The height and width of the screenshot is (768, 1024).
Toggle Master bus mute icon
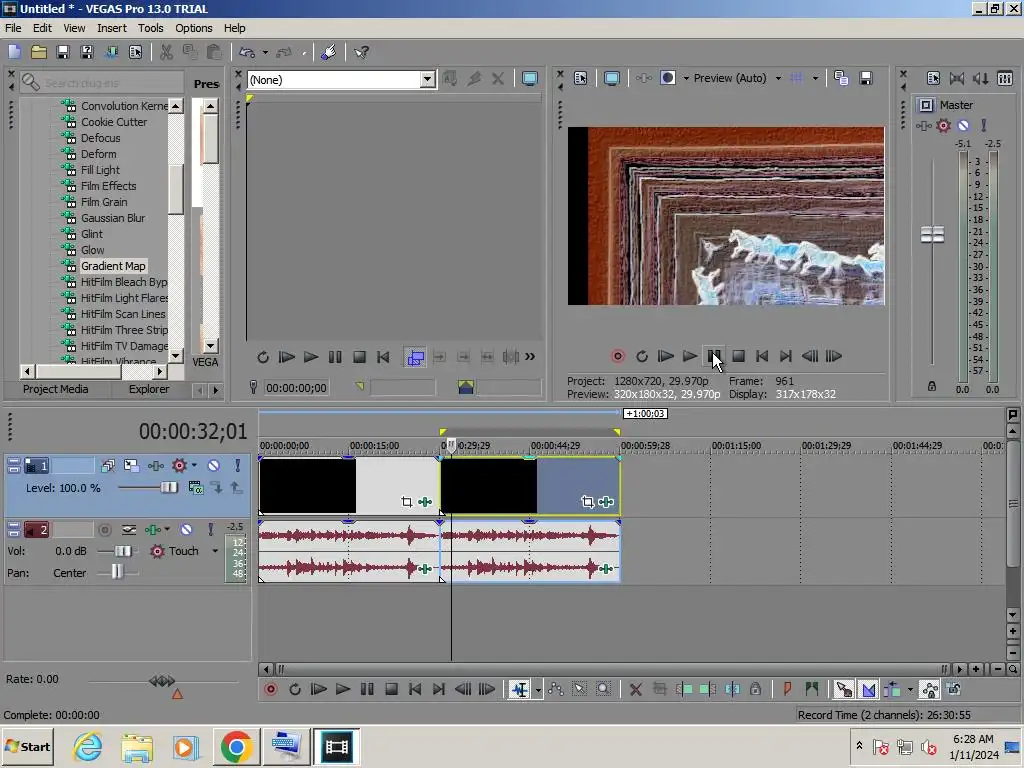tap(963, 125)
